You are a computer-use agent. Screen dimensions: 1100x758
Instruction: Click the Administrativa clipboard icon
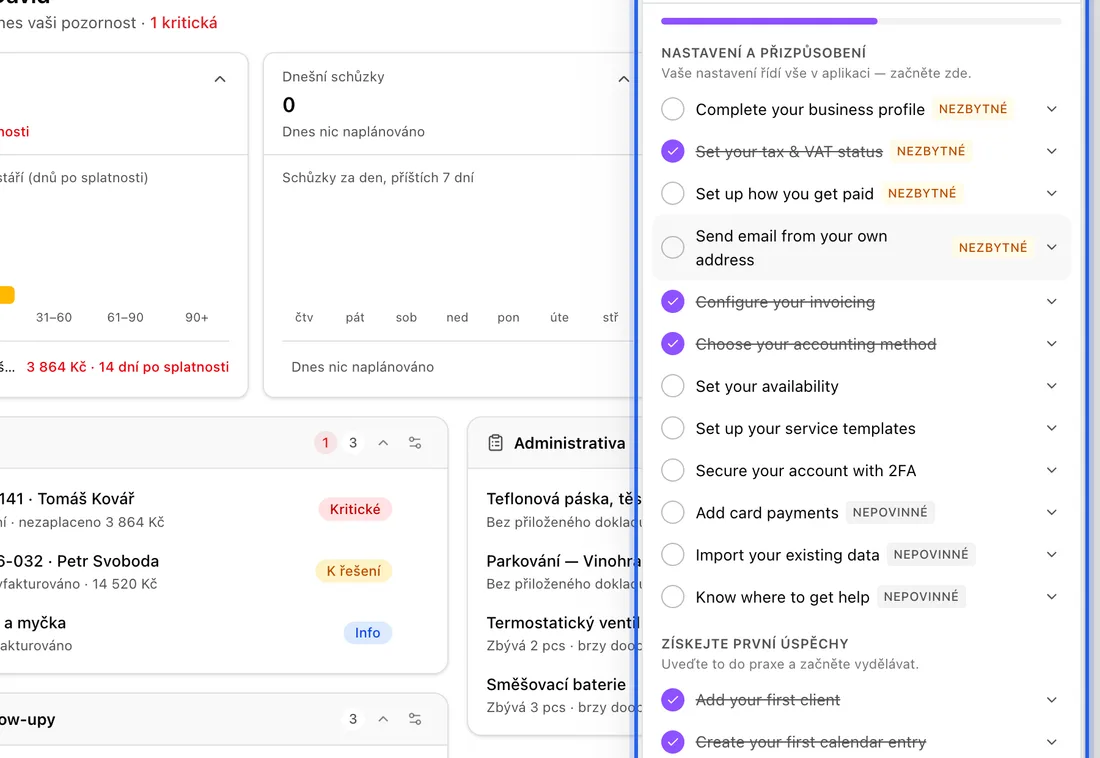495,443
